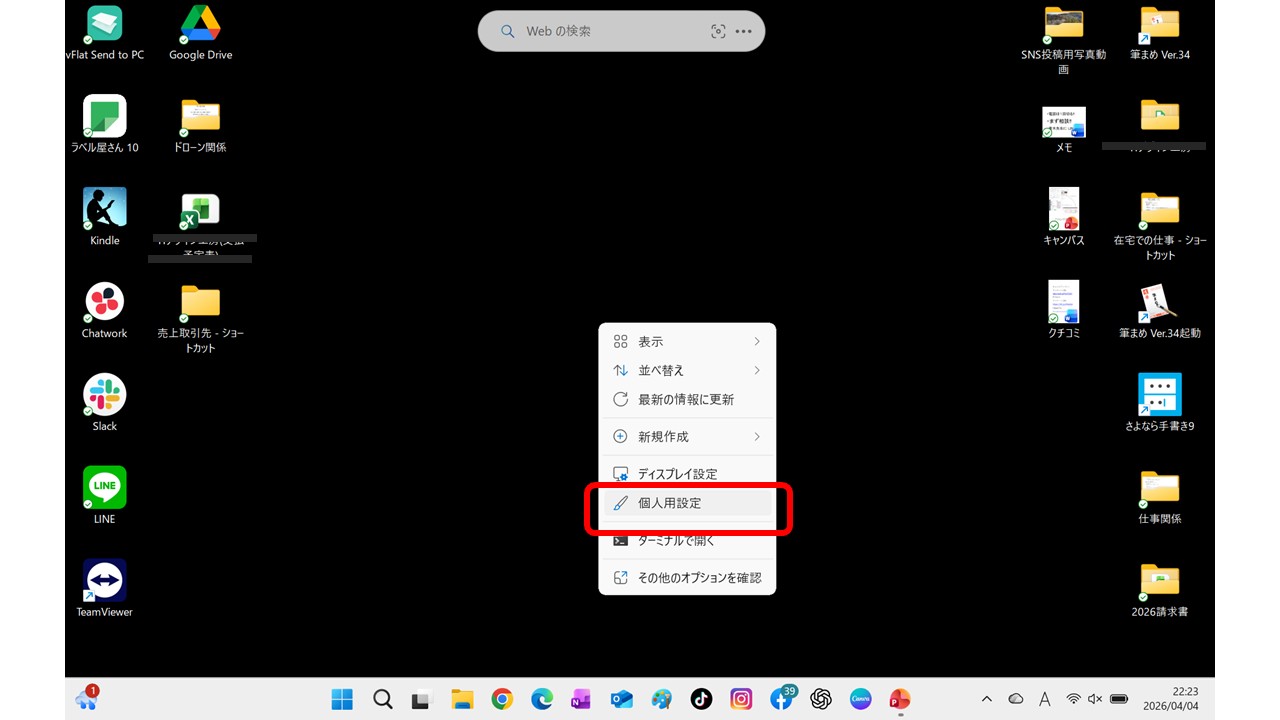Select ディスプレイ設定 in the context menu

point(677,474)
